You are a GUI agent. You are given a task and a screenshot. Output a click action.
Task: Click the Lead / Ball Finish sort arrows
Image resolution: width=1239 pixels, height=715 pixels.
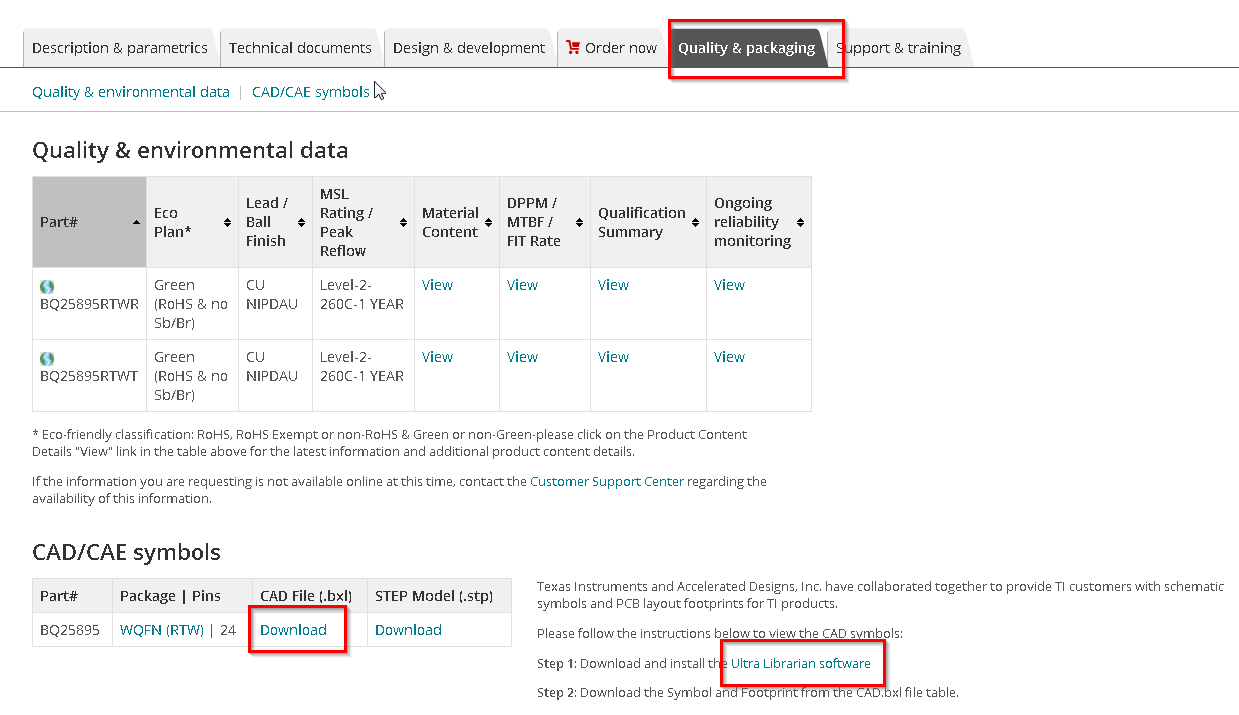tap(301, 222)
